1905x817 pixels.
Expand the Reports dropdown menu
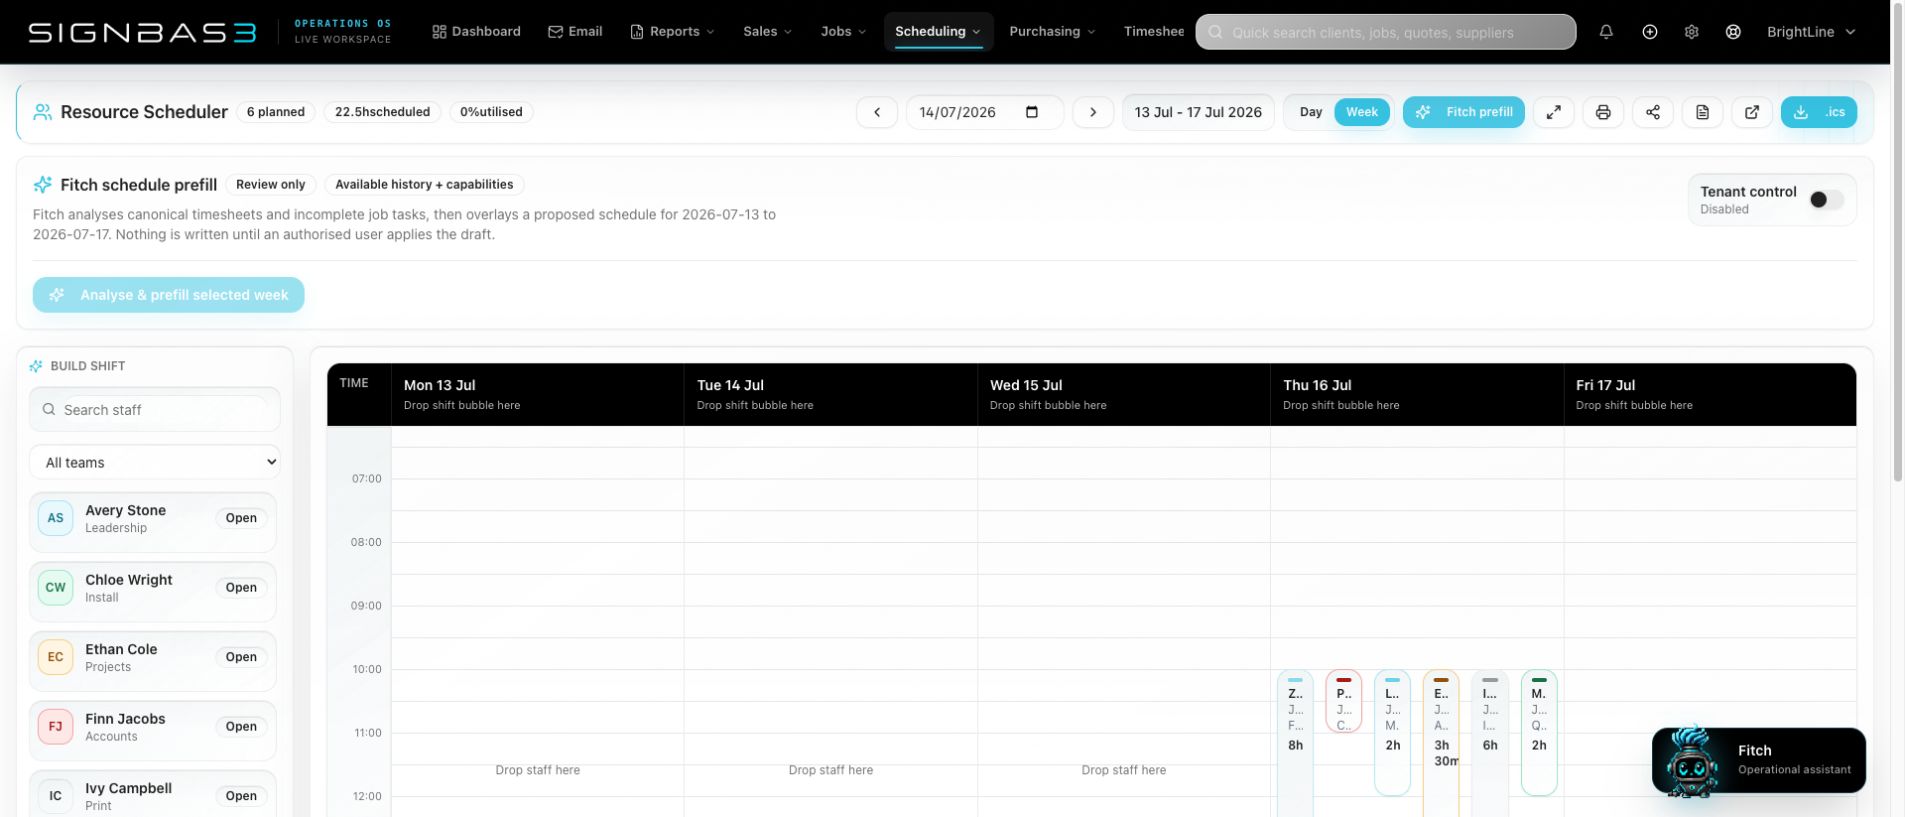click(673, 32)
